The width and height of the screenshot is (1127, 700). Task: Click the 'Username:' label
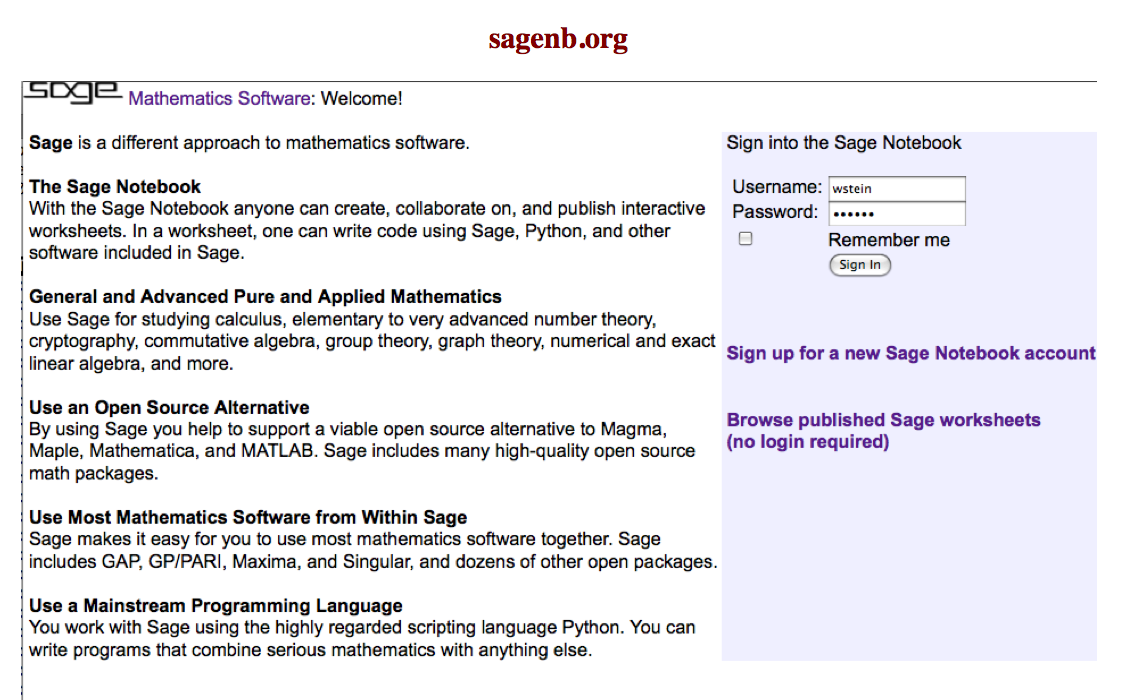[x=777, y=187]
